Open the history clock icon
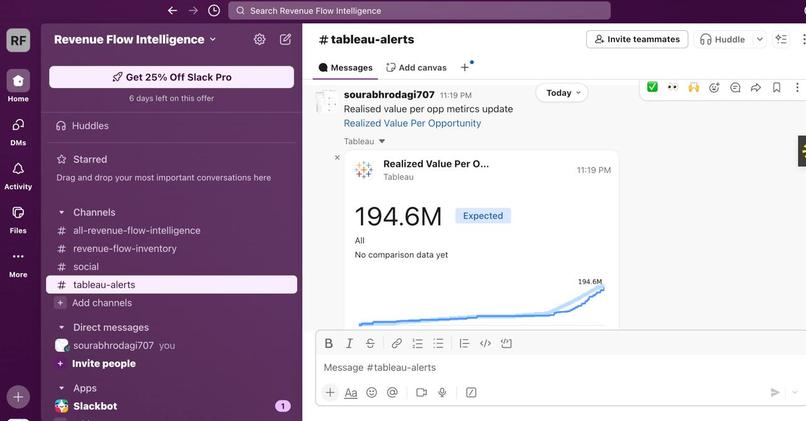 [214, 10]
